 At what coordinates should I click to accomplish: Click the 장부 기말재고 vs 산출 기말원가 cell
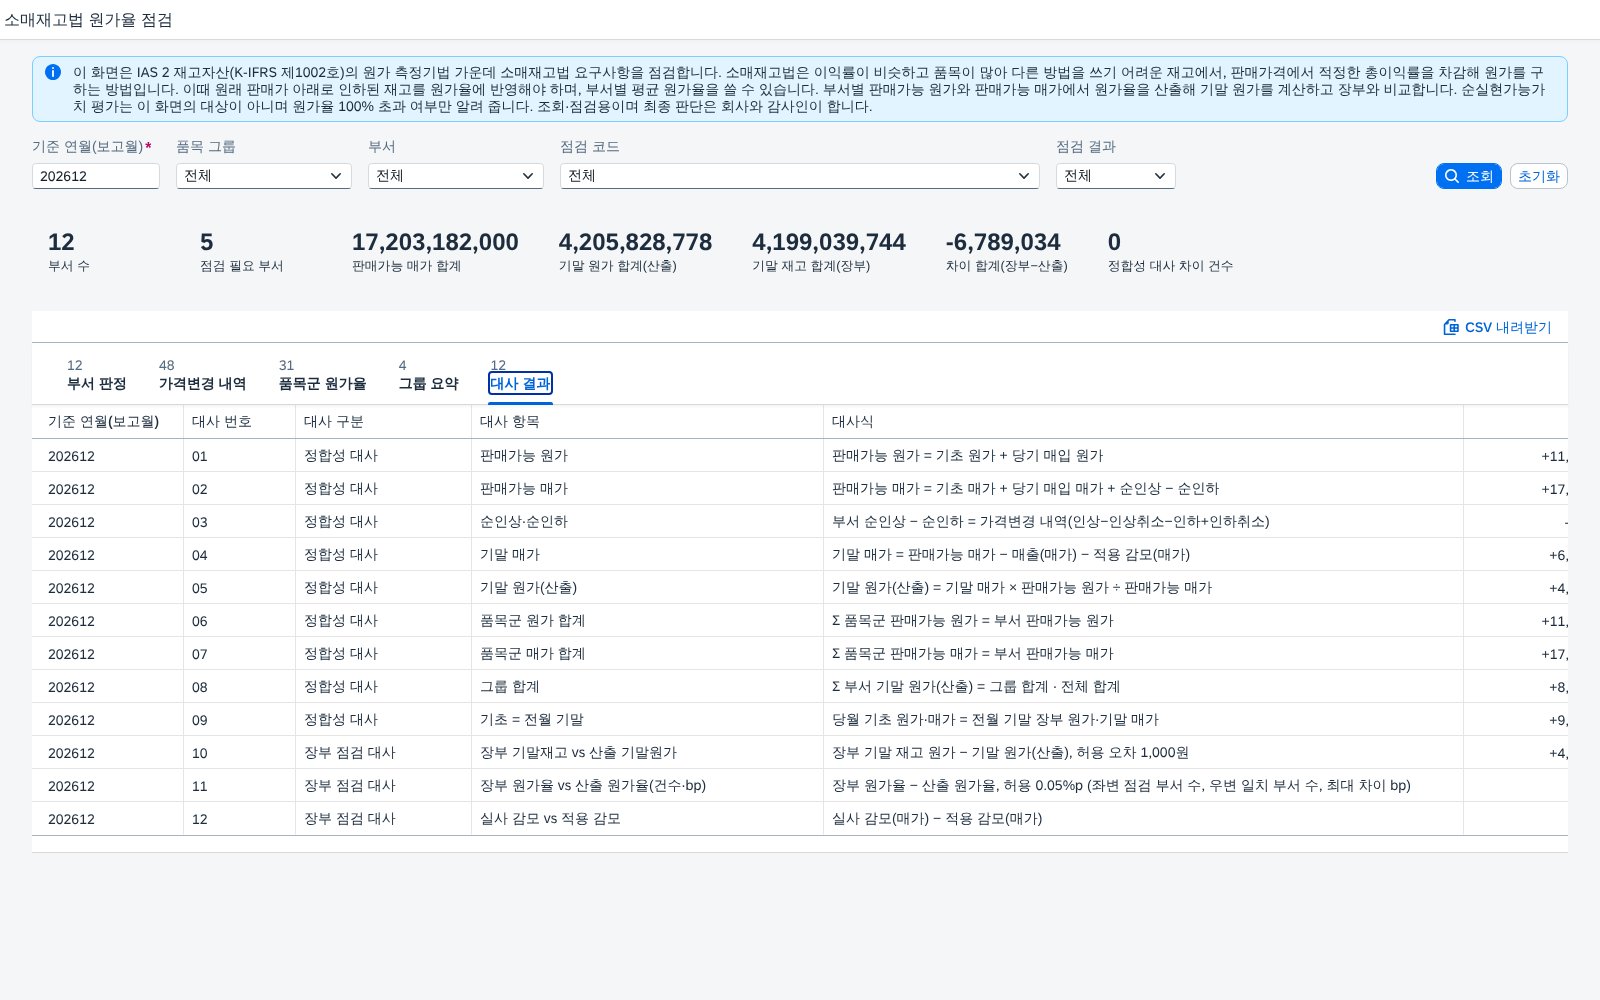coord(648,753)
